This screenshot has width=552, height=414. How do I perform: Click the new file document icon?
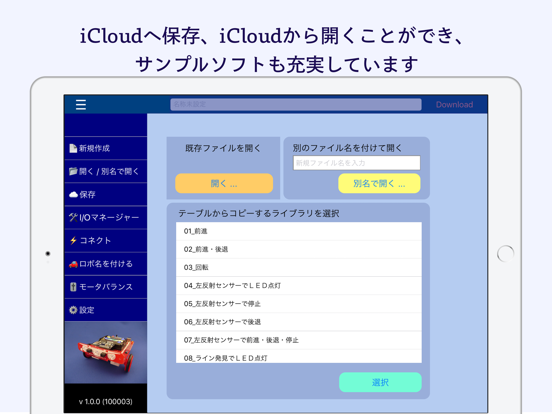[x=73, y=148]
